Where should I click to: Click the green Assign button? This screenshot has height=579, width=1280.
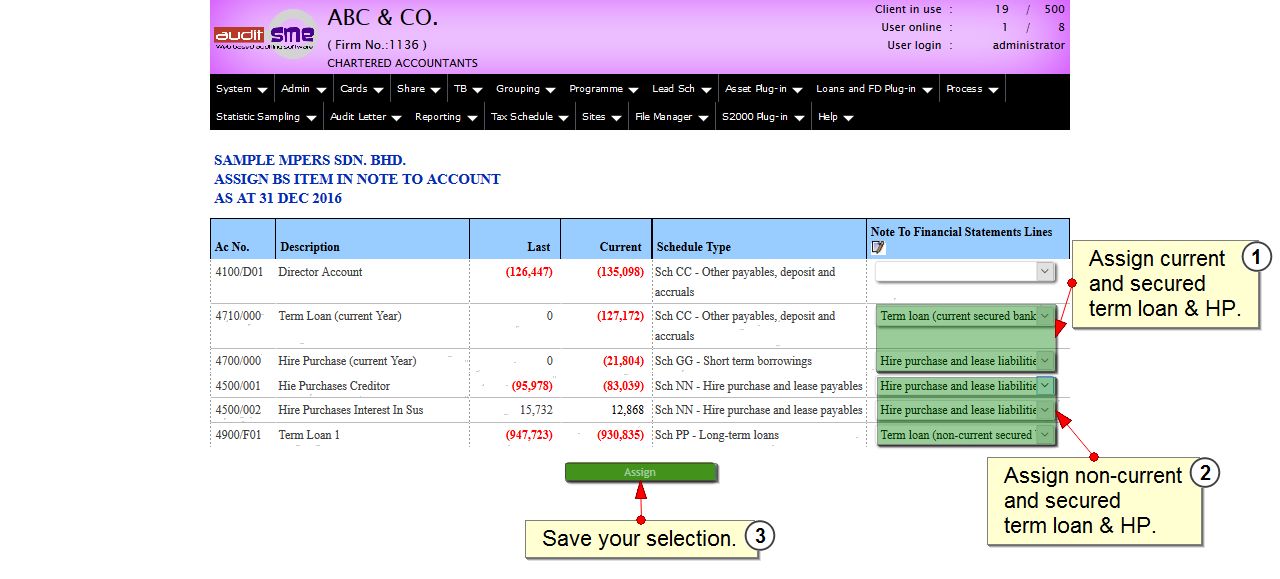point(640,473)
